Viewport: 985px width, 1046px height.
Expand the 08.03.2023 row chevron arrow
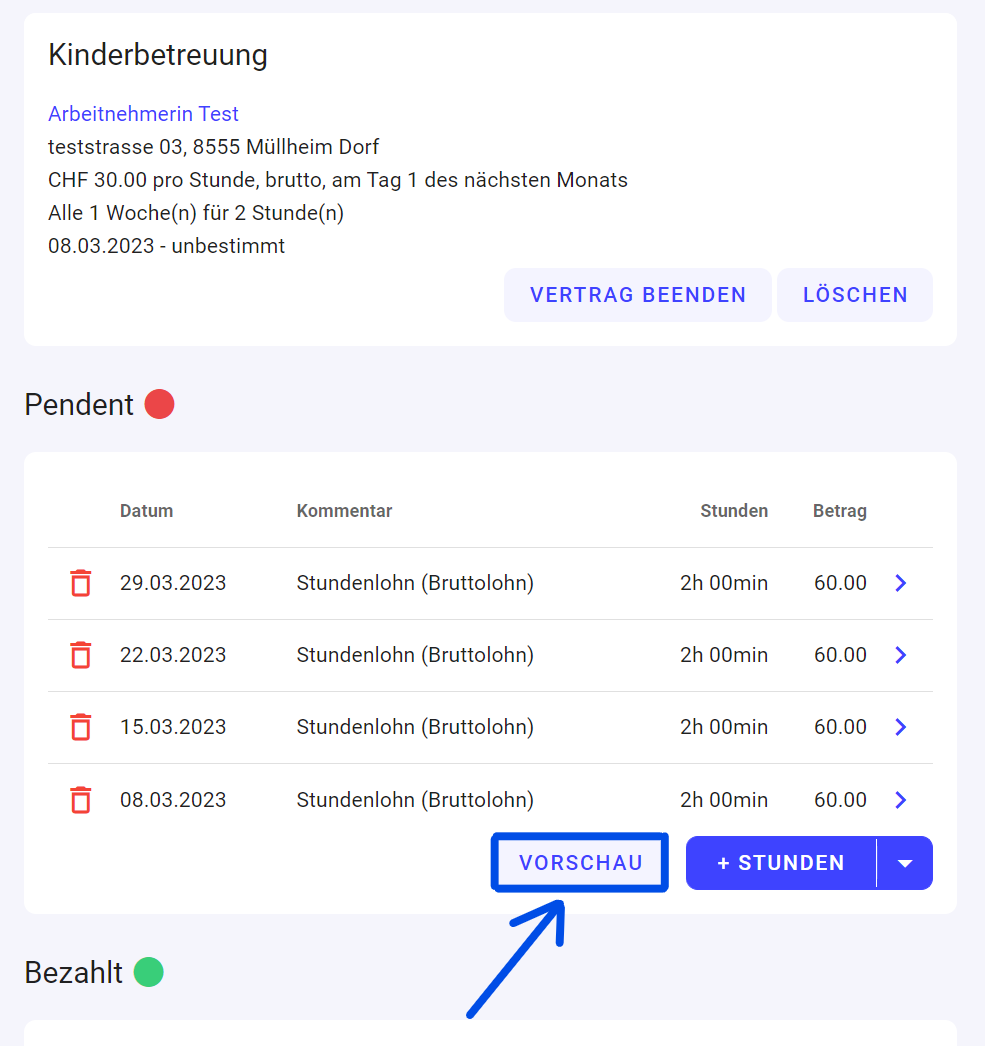(901, 800)
